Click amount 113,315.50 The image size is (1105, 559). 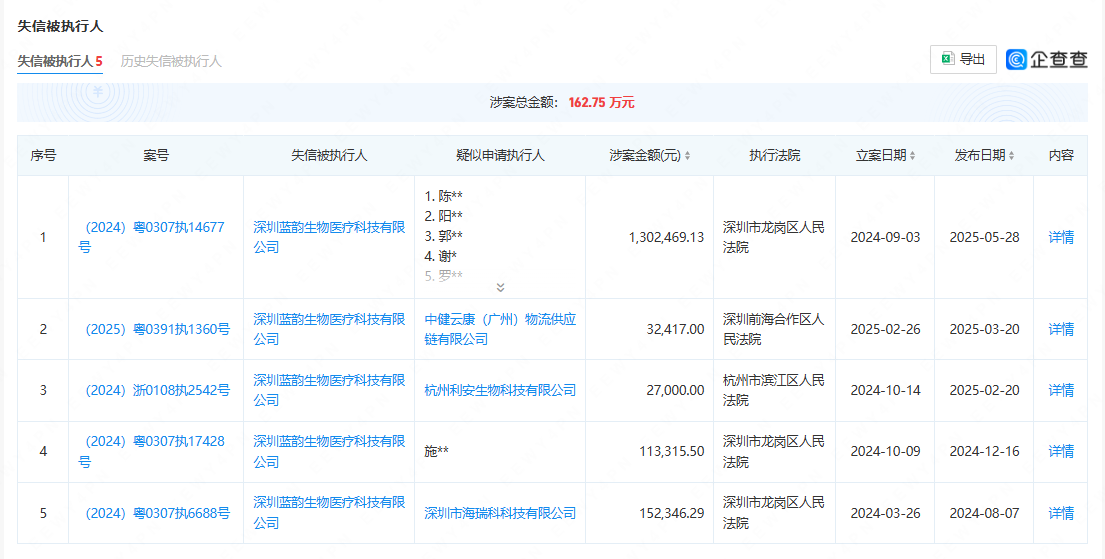(x=672, y=452)
